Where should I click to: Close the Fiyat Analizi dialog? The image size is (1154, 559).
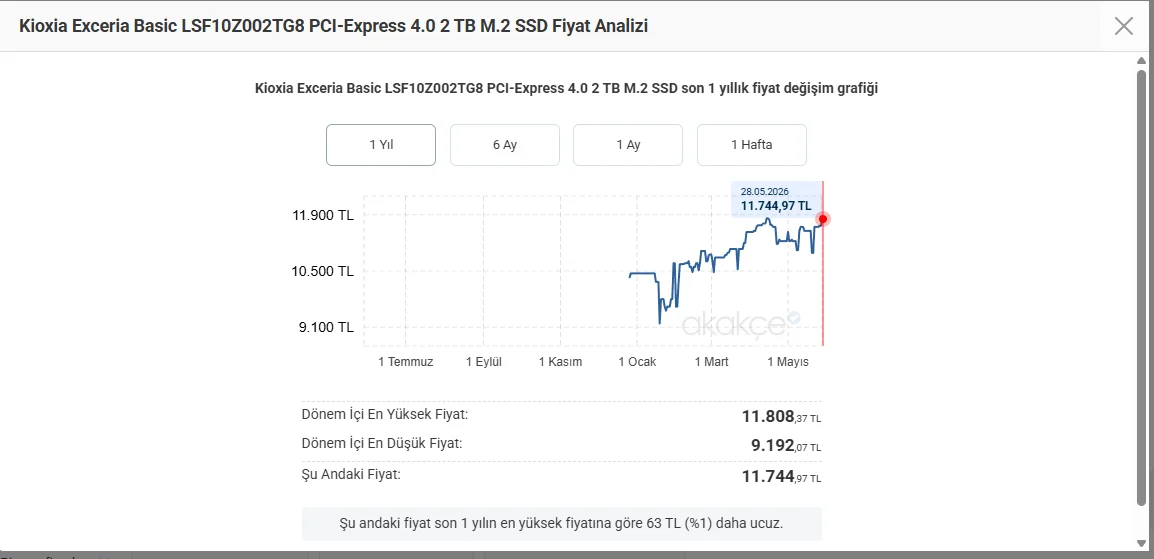tap(1123, 26)
